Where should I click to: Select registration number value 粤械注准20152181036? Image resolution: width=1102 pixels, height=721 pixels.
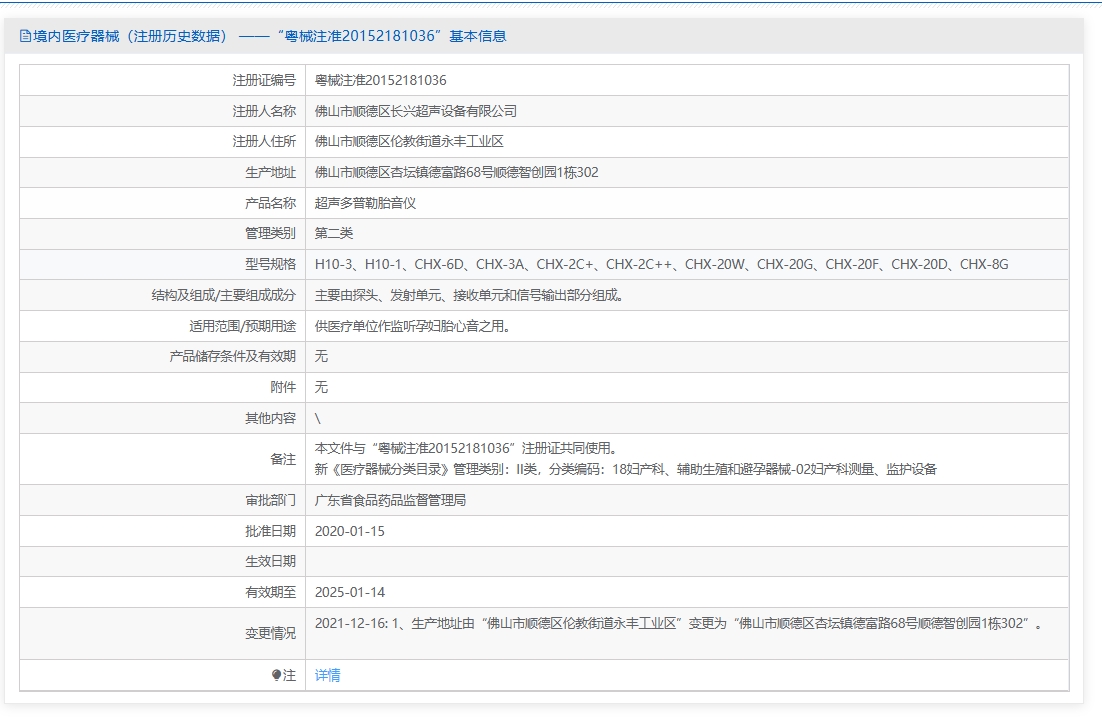coord(380,80)
